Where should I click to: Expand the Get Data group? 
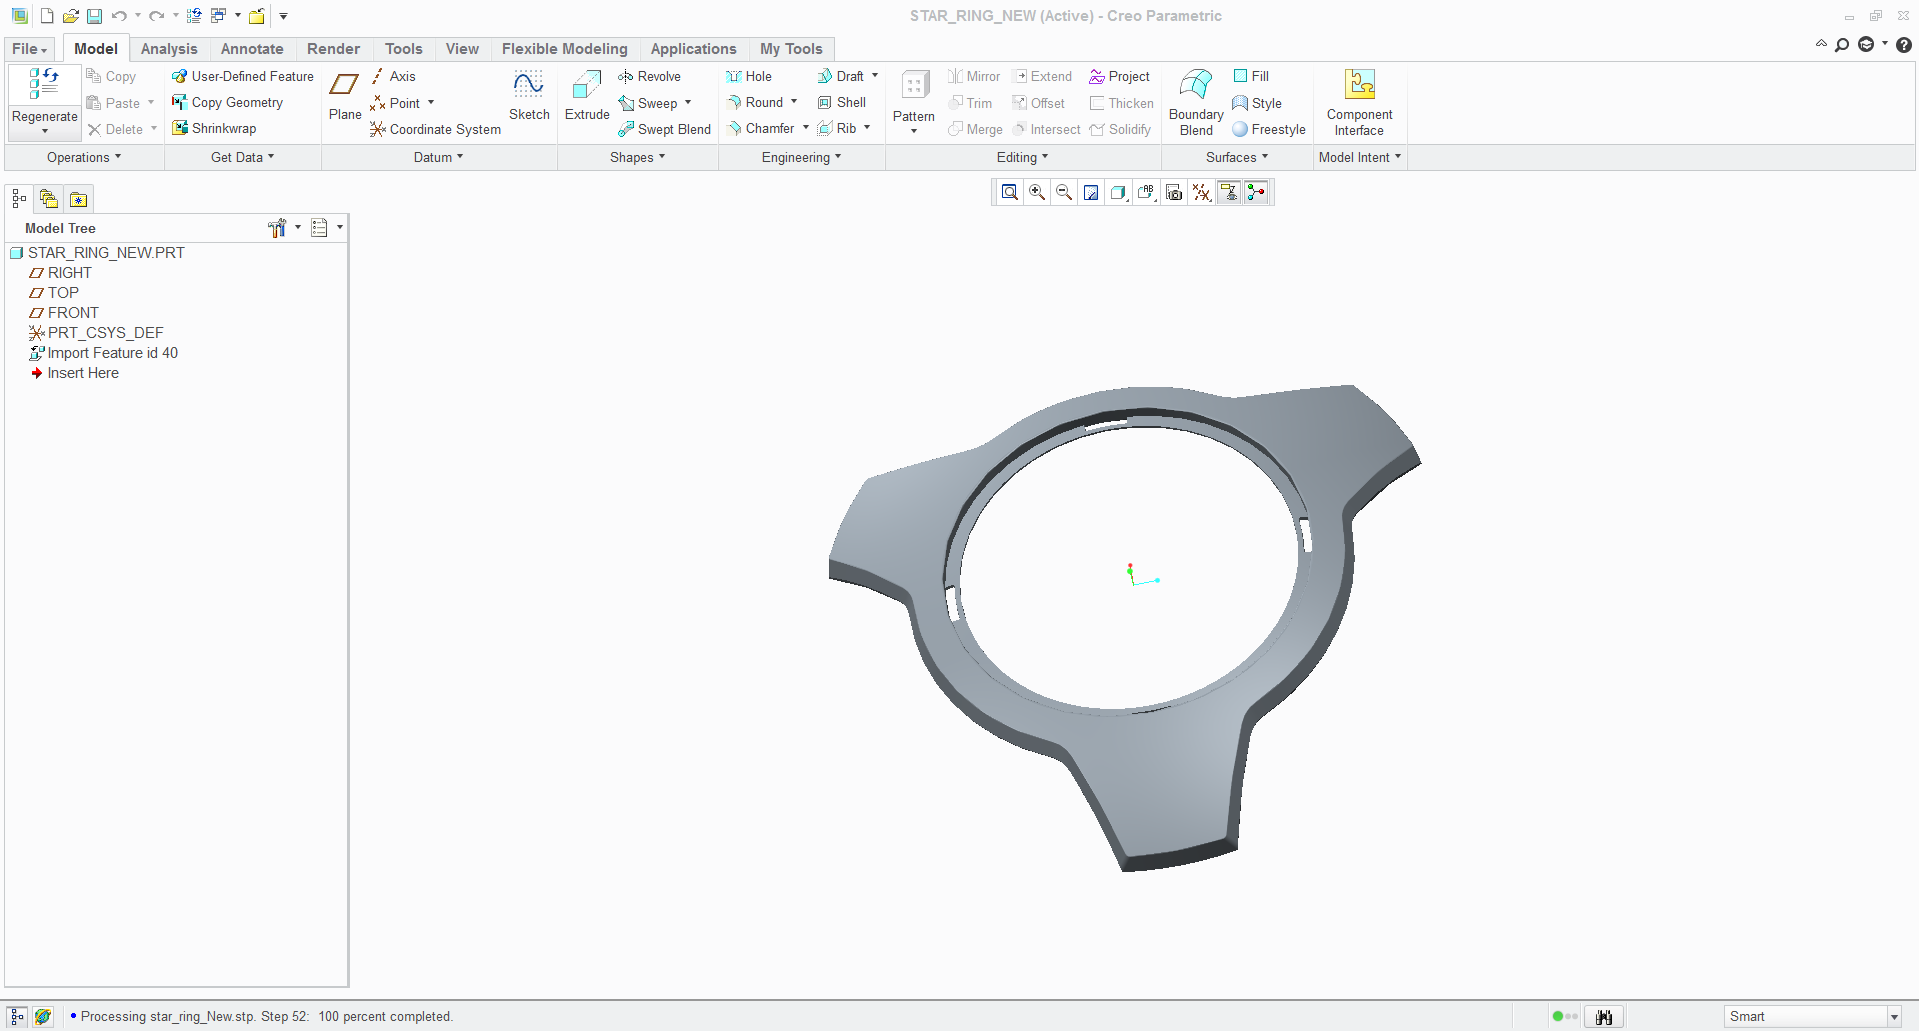point(243,157)
